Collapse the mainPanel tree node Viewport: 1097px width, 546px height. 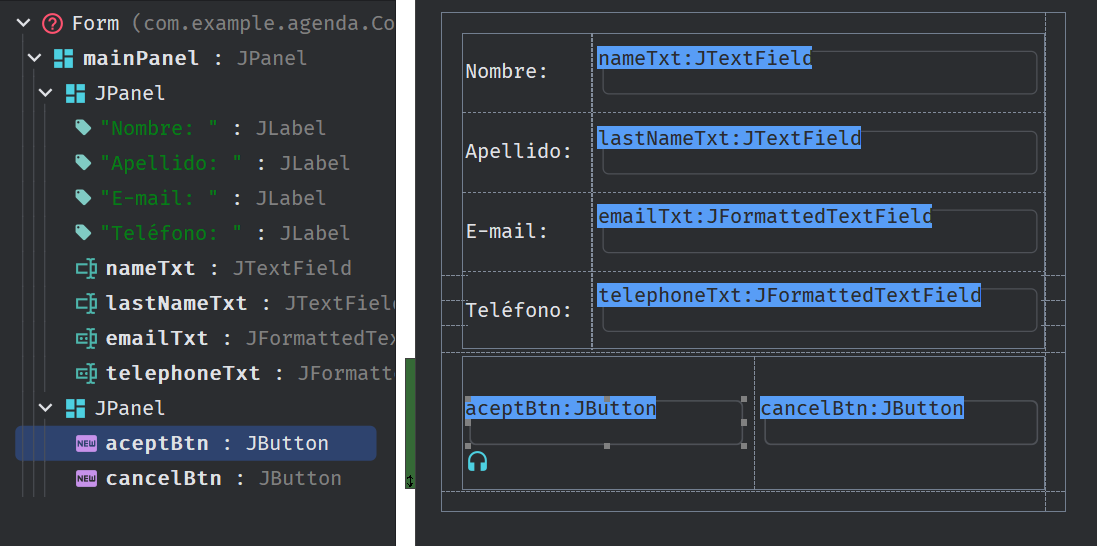pos(35,58)
